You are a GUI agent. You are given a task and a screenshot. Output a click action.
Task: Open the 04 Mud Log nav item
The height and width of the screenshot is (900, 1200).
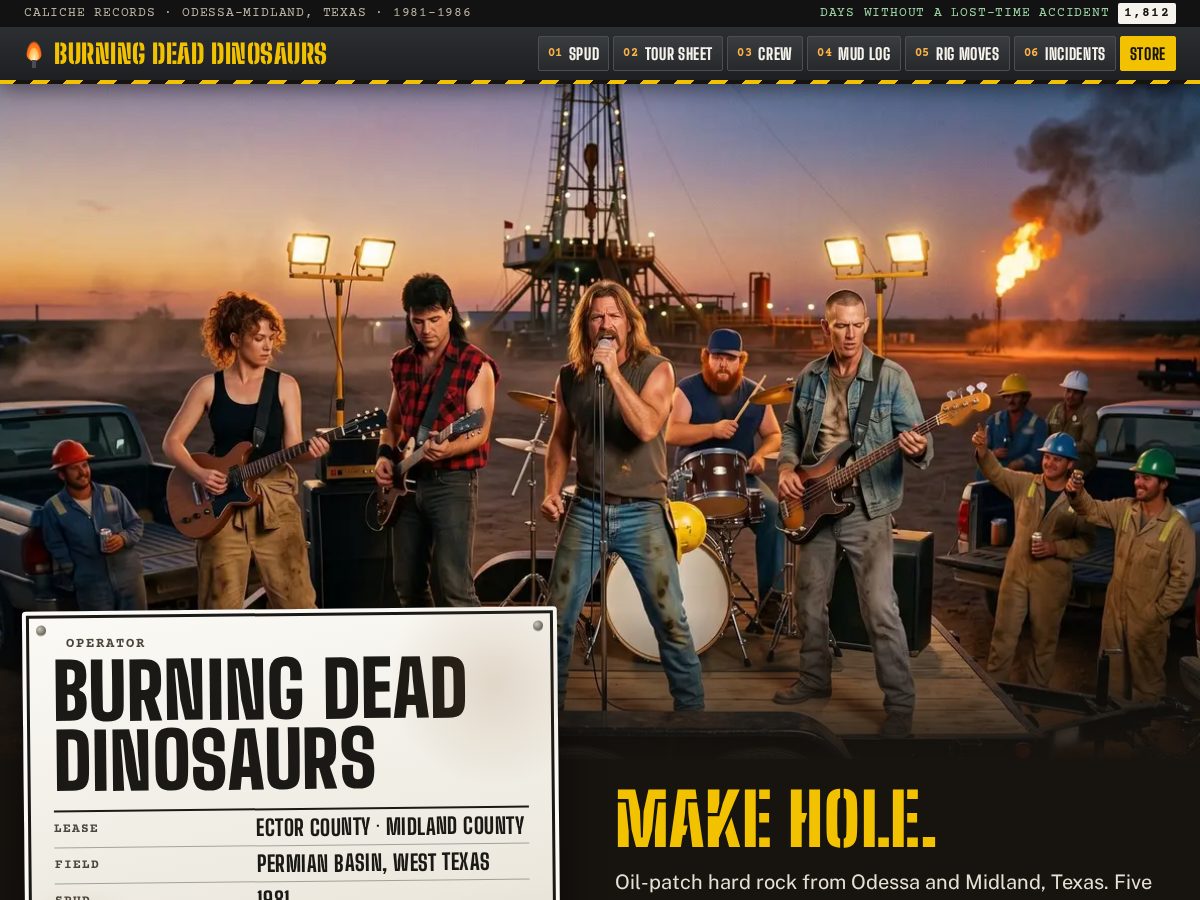854,54
